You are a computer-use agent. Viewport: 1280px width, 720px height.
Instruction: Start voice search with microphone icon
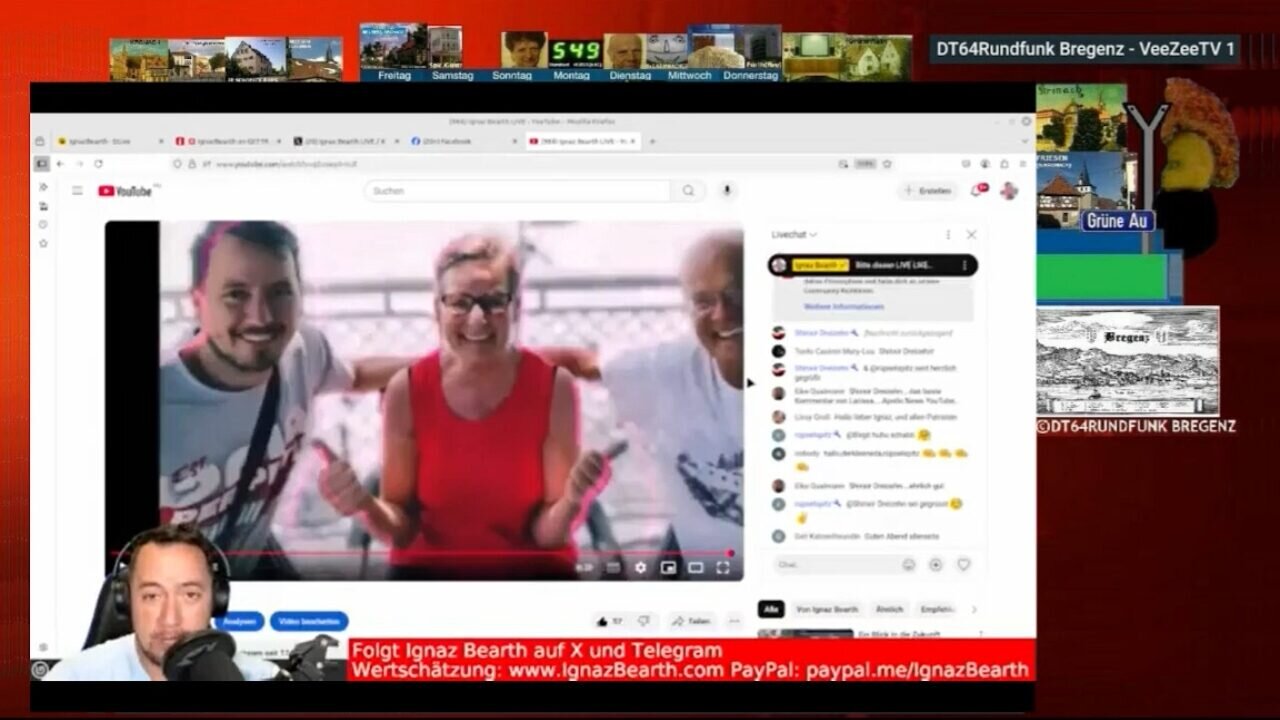click(727, 190)
